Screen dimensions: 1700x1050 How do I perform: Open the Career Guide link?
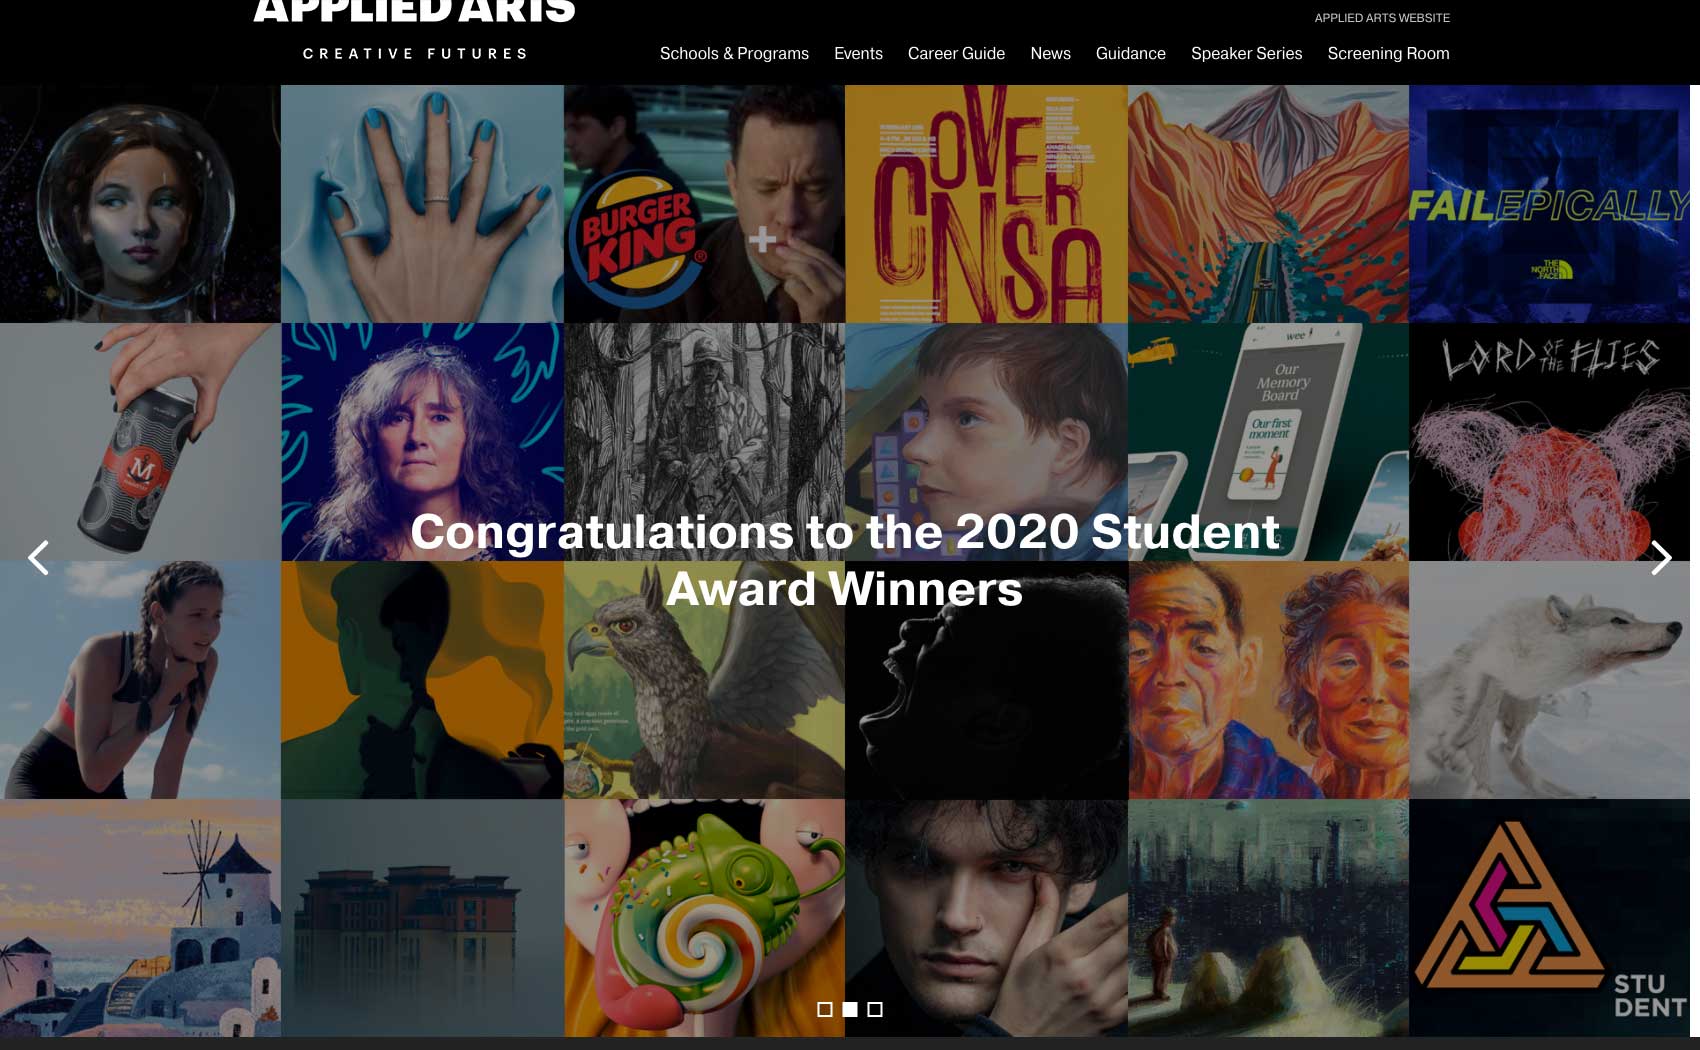(x=956, y=54)
